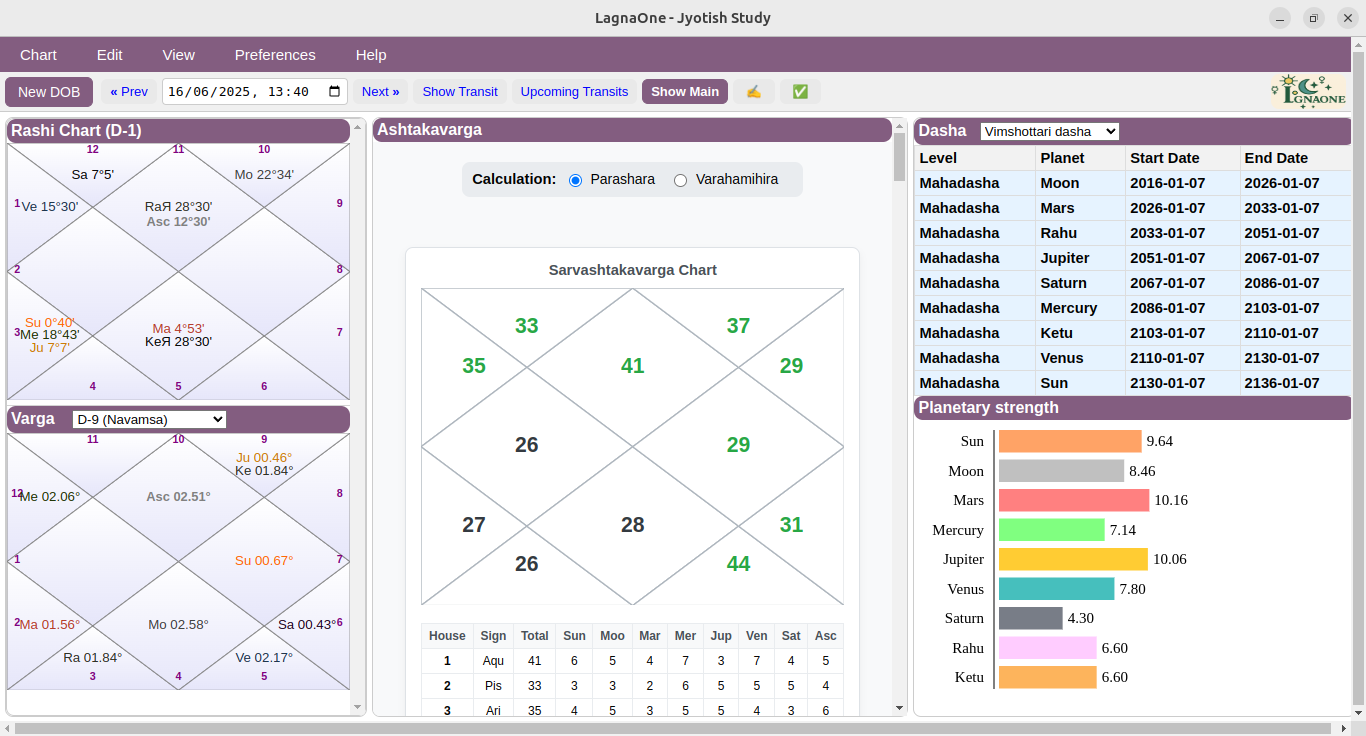Click the New DOB button
The width and height of the screenshot is (1366, 736).
(49, 91)
